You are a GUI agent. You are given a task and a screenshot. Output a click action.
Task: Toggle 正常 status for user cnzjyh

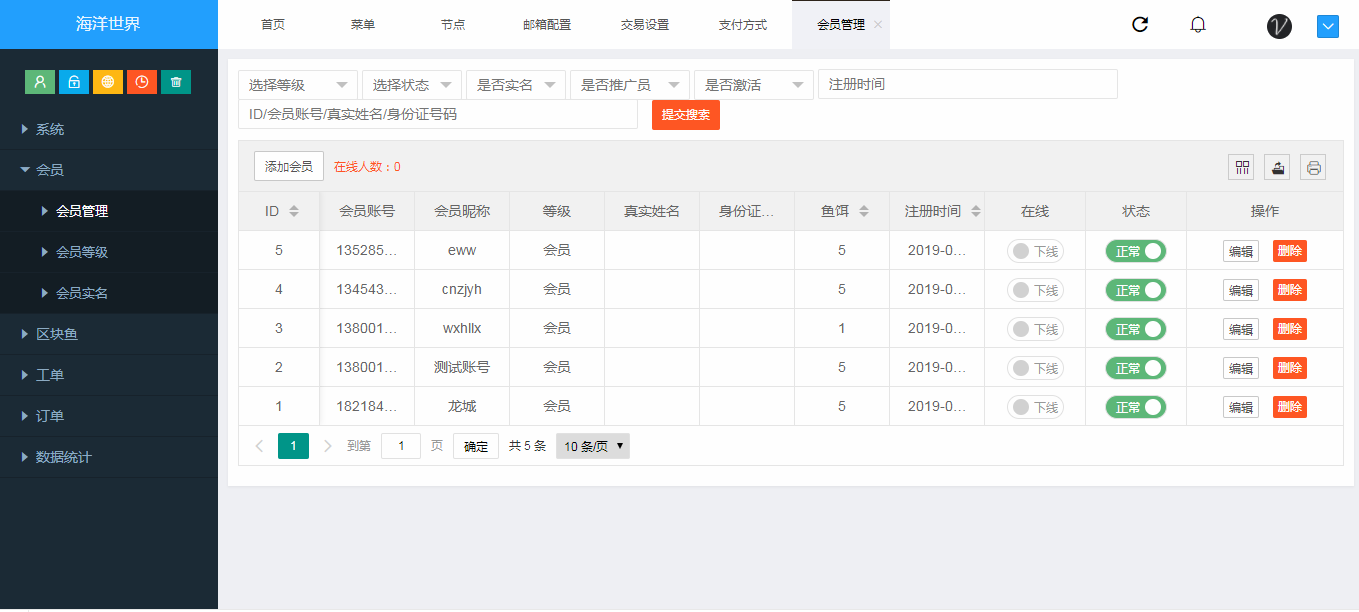click(1136, 290)
